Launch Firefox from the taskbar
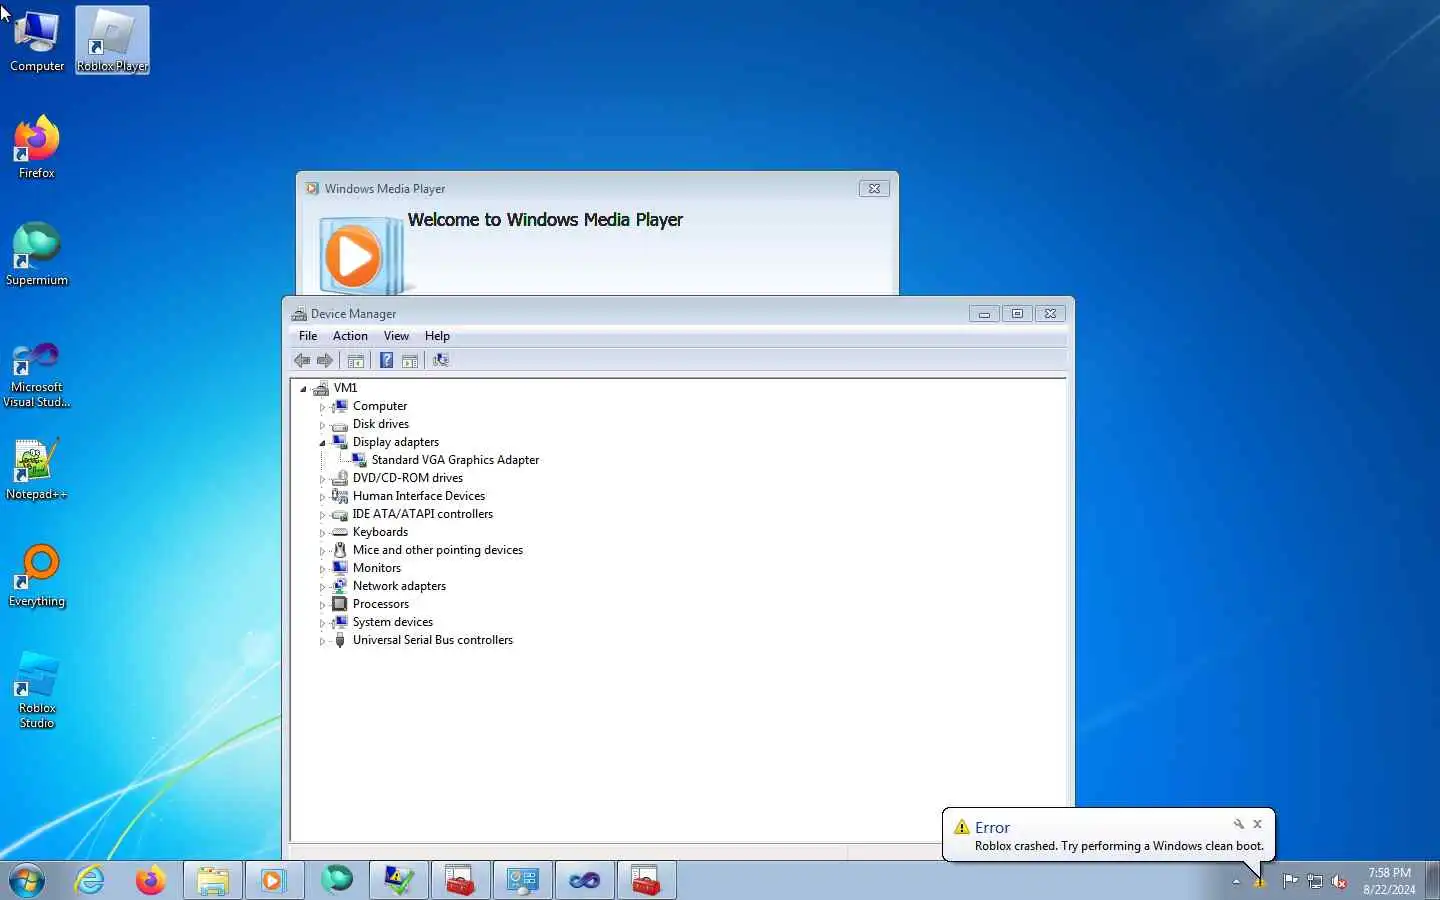The height and width of the screenshot is (900, 1440). coord(151,881)
